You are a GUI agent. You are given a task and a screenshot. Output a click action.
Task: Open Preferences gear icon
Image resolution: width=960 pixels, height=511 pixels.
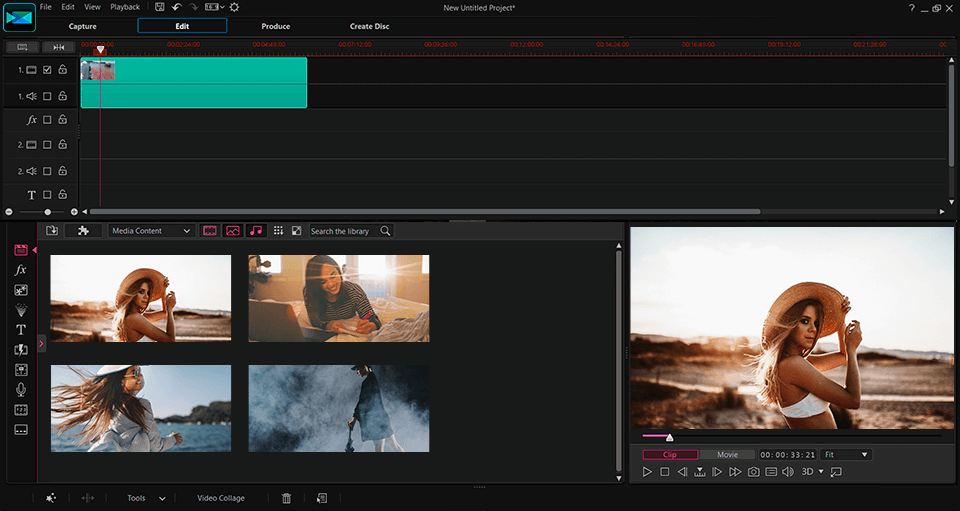[234, 7]
